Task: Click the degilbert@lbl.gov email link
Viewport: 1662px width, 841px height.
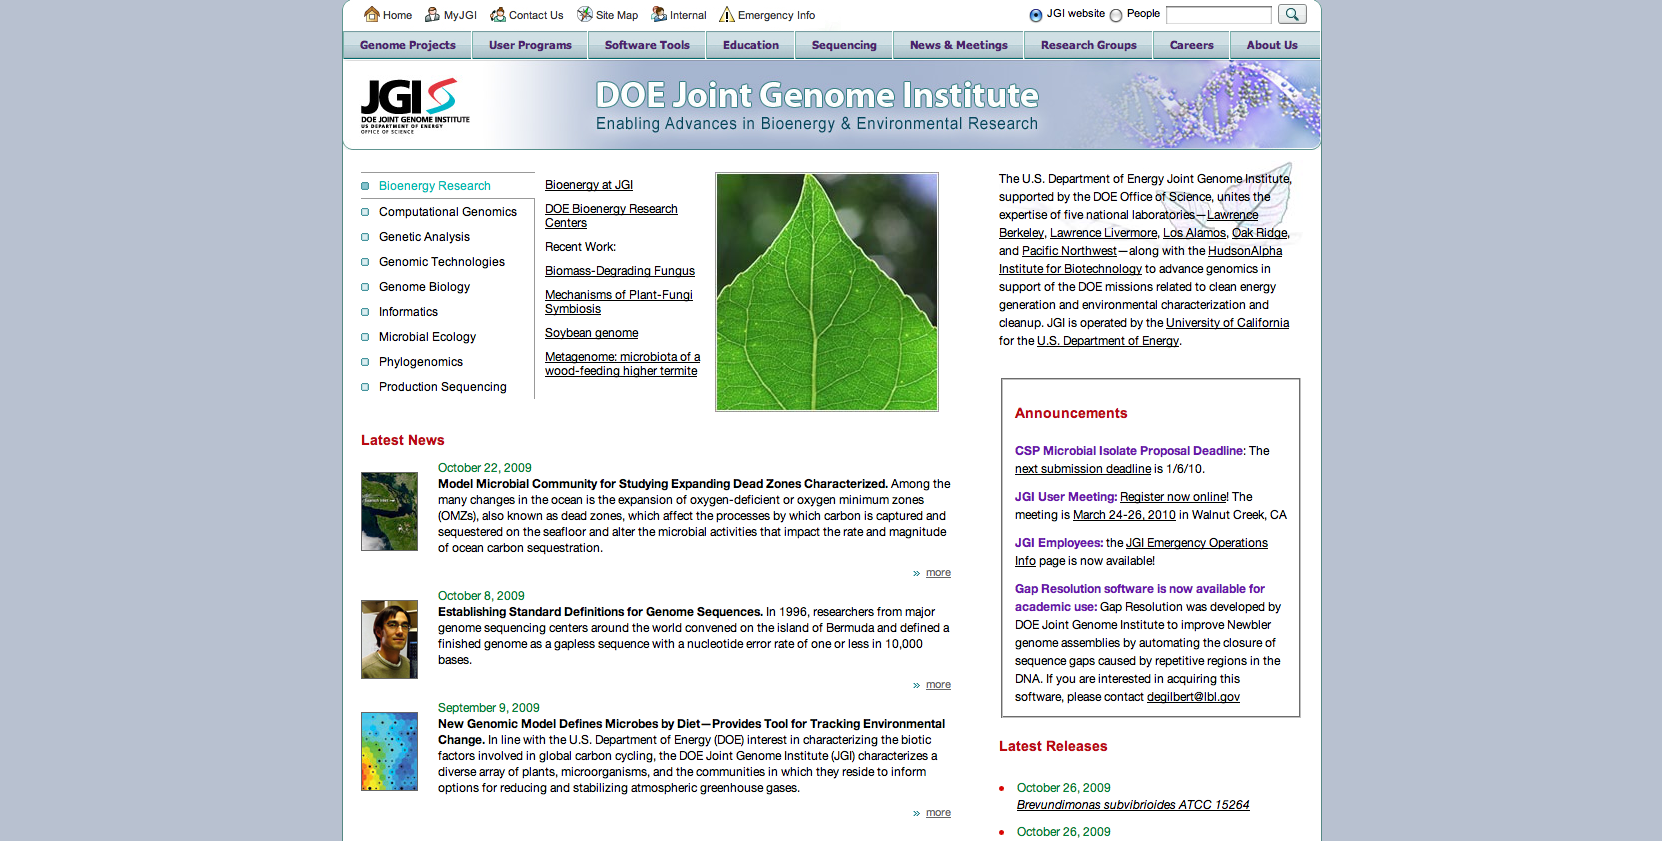Action: (x=1193, y=697)
